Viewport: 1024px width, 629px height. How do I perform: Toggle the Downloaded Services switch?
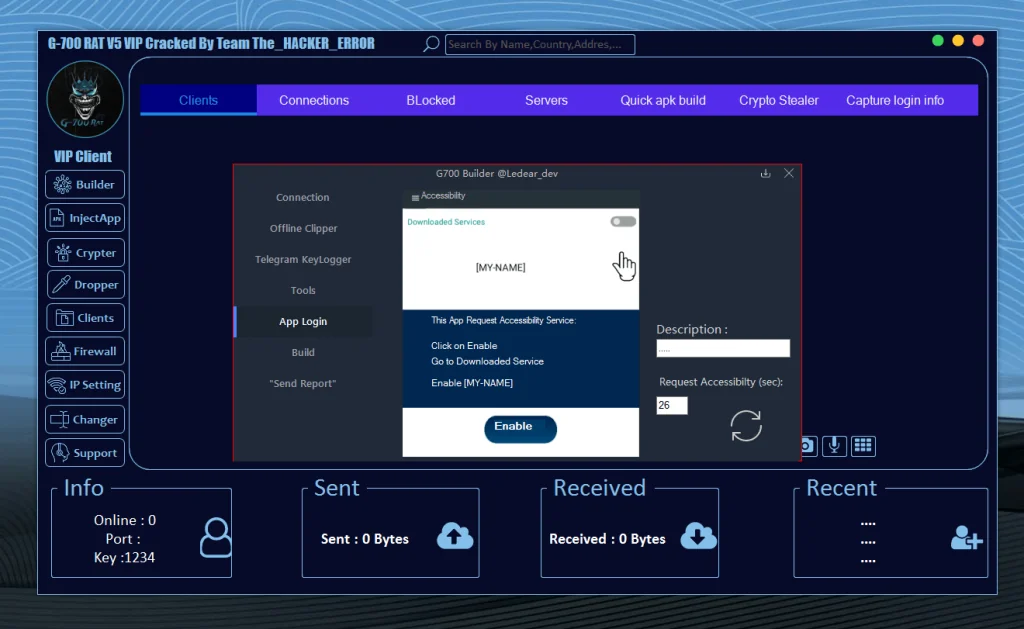(623, 222)
